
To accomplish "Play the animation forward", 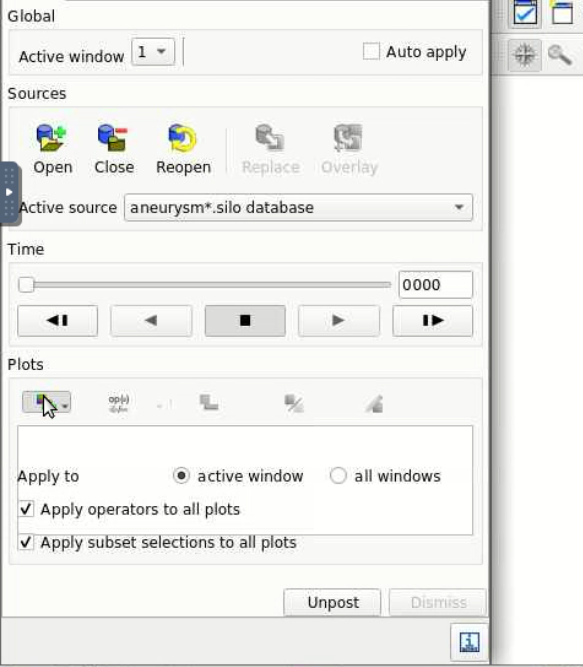I will coord(338,321).
